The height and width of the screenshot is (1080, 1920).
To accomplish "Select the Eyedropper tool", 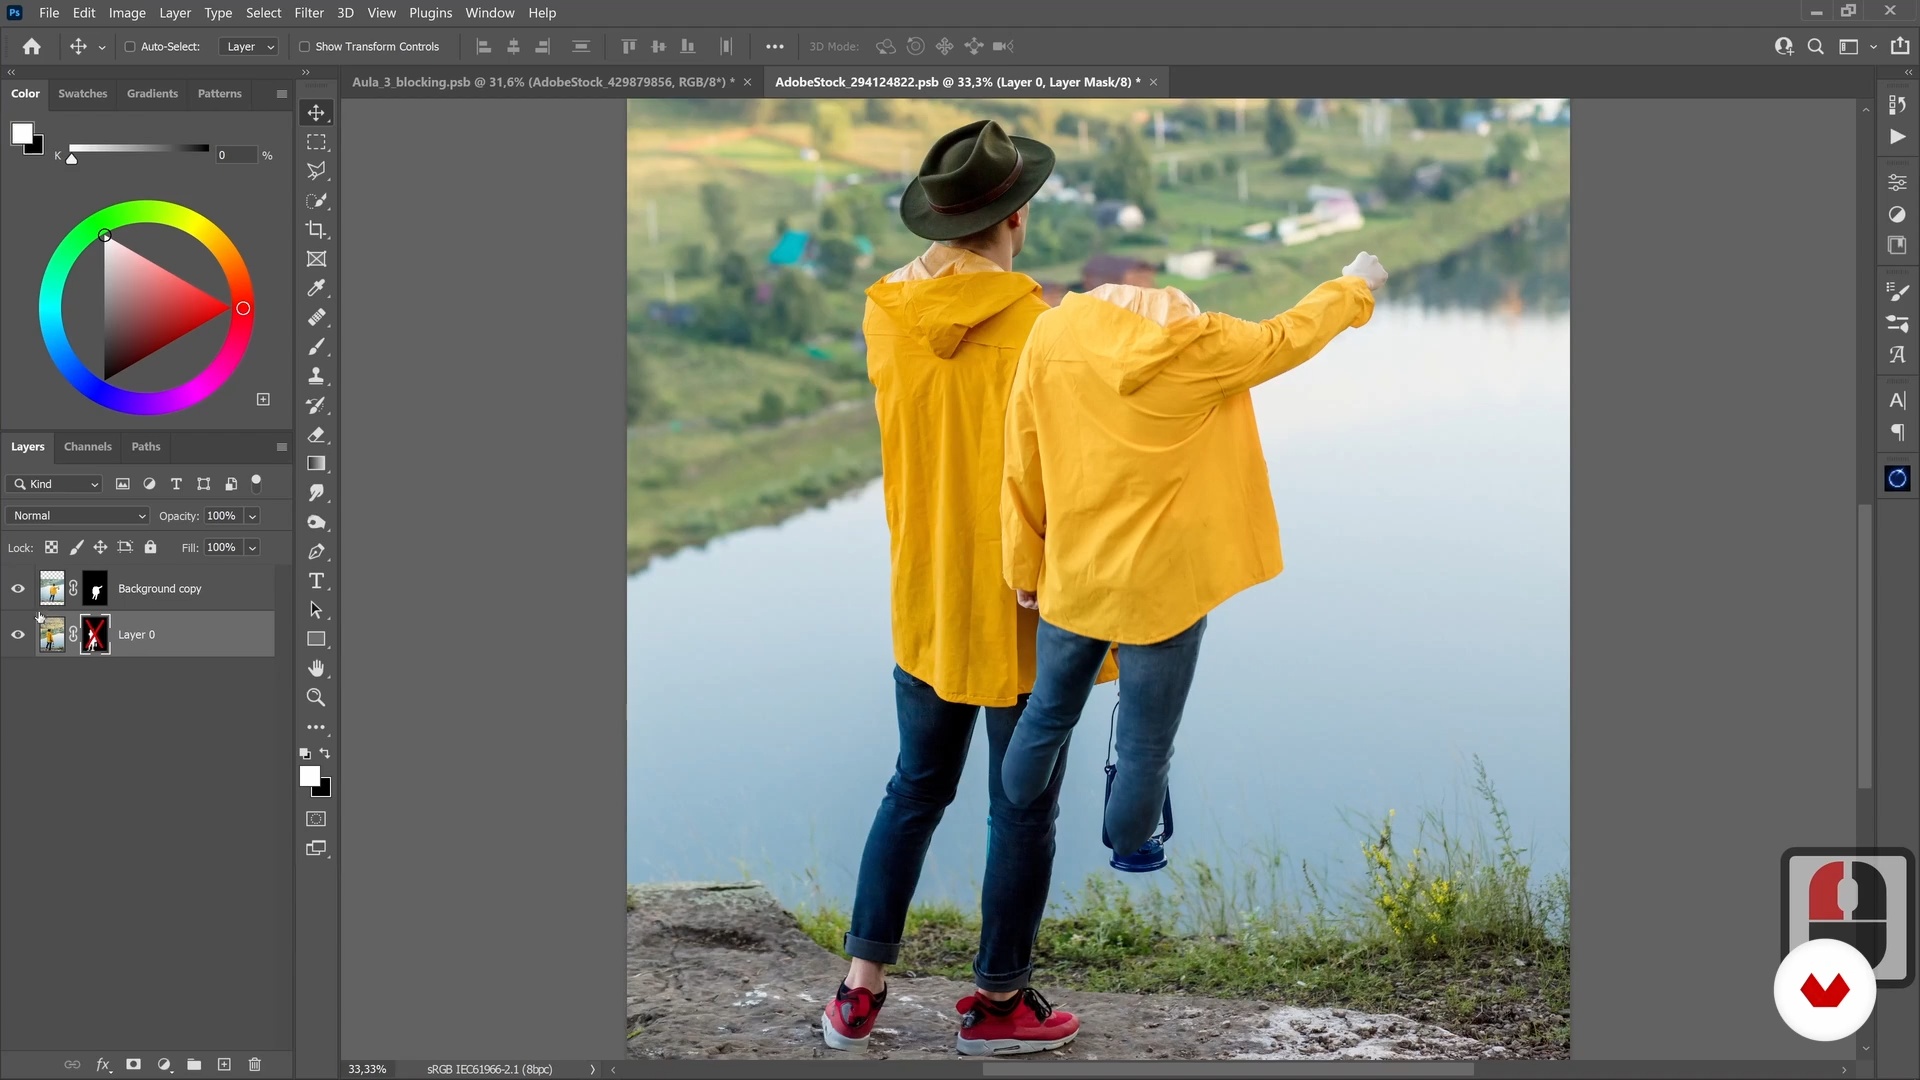I will point(316,288).
